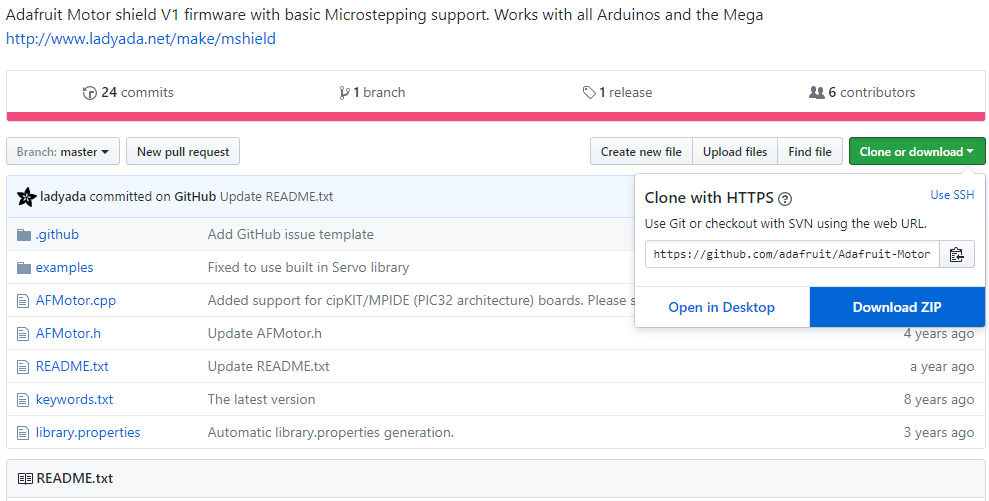Click the AFMotor.cpp file icon
Image resolution: width=989 pixels, height=501 pixels.
point(25,301)
